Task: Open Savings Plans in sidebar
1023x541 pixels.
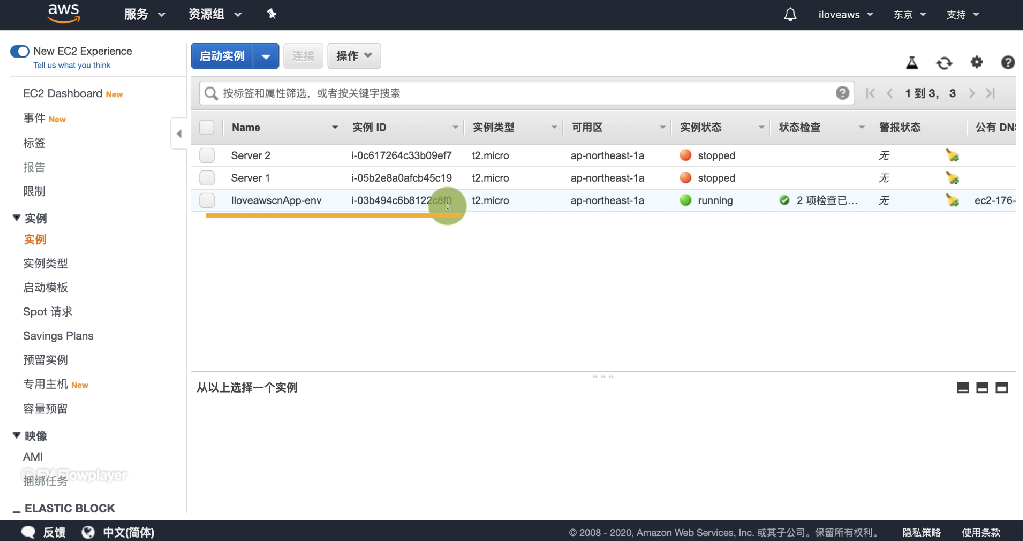Action: coord(58,335)
